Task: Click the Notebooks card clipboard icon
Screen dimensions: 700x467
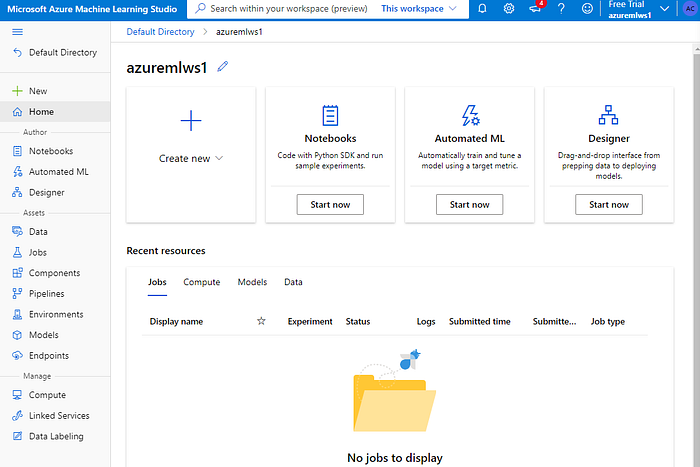Action: pyautogui.click(x=330, y=116)
